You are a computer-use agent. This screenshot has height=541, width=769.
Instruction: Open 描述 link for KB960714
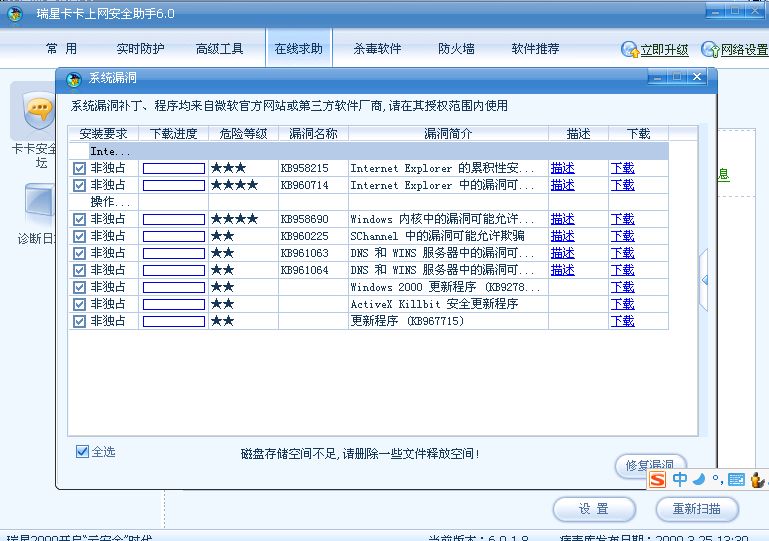(563, 185)
